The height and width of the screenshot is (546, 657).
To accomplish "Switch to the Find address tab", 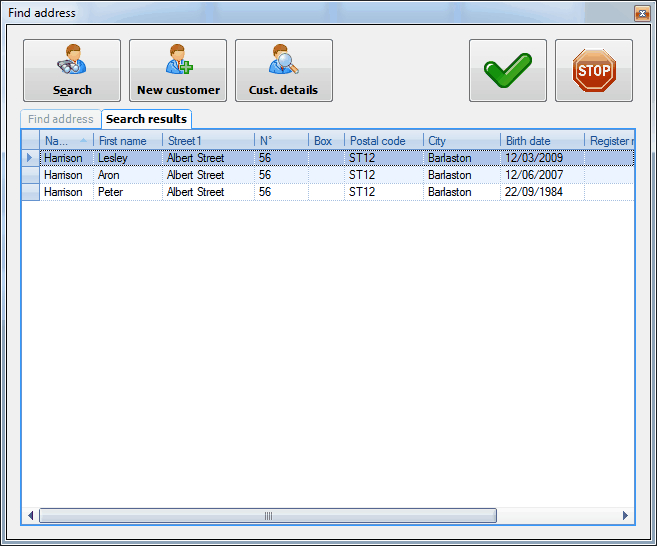I will click(61, 119).
